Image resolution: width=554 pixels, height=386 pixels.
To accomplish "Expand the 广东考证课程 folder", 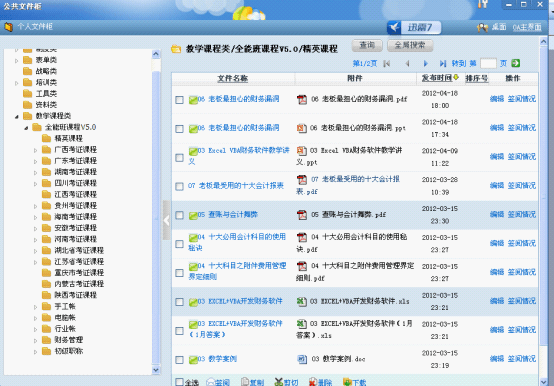I will [35, 161].
